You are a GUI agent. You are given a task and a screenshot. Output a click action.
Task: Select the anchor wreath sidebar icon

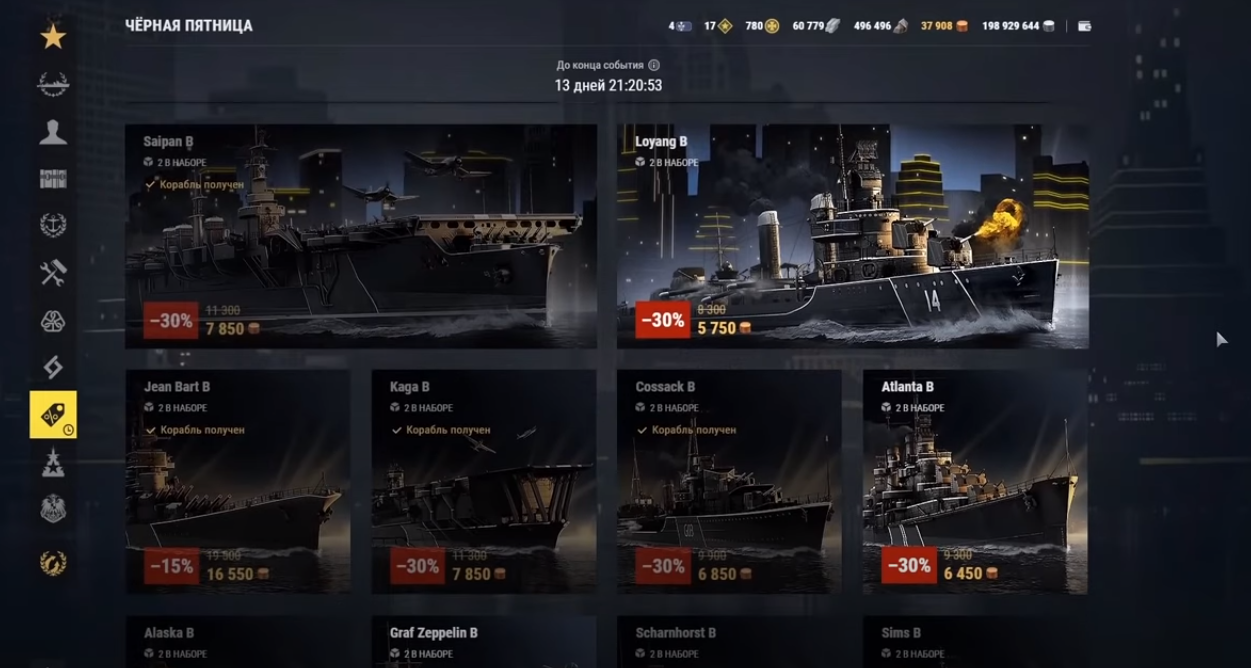coord(53,225)
